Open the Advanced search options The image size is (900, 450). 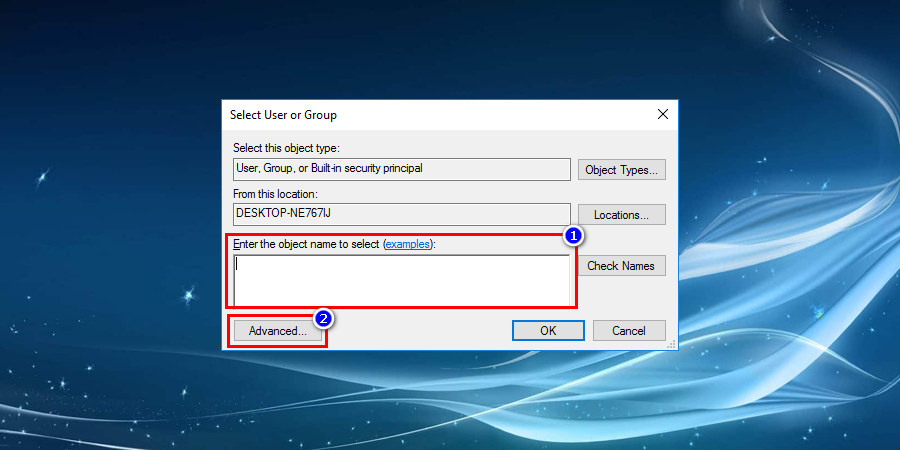pyautogui.click(x=278, y=331)
